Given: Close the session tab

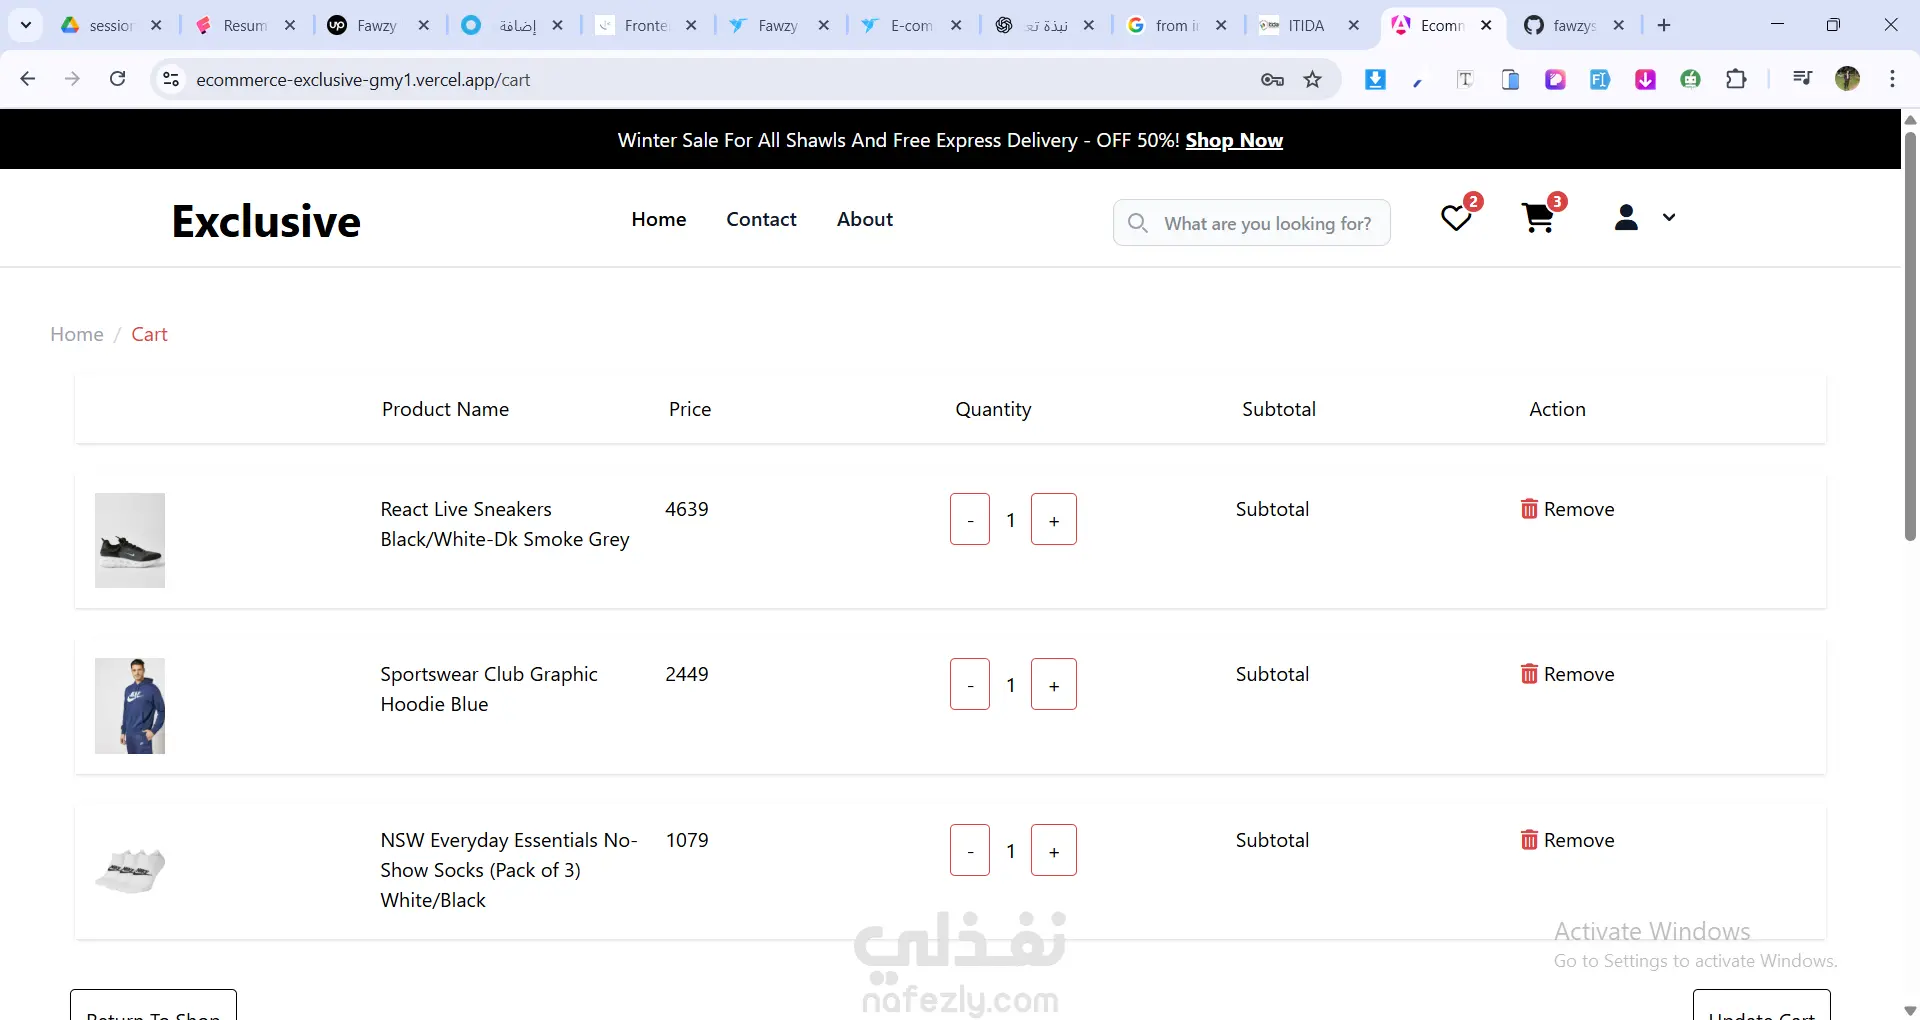Looking at the screenshot, I should click(156, 25).
